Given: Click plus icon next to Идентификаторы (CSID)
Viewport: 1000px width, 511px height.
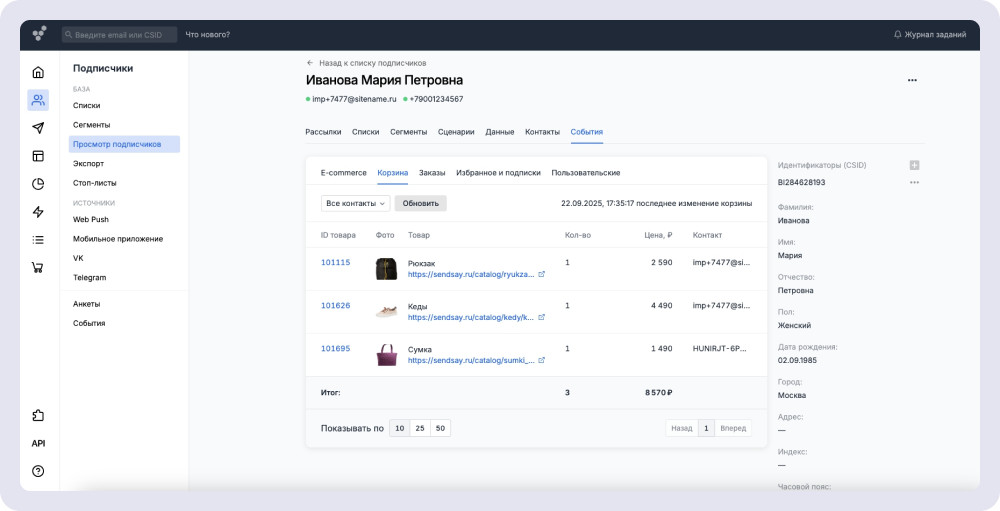Looking at the screenshot, I should point(914,165).
